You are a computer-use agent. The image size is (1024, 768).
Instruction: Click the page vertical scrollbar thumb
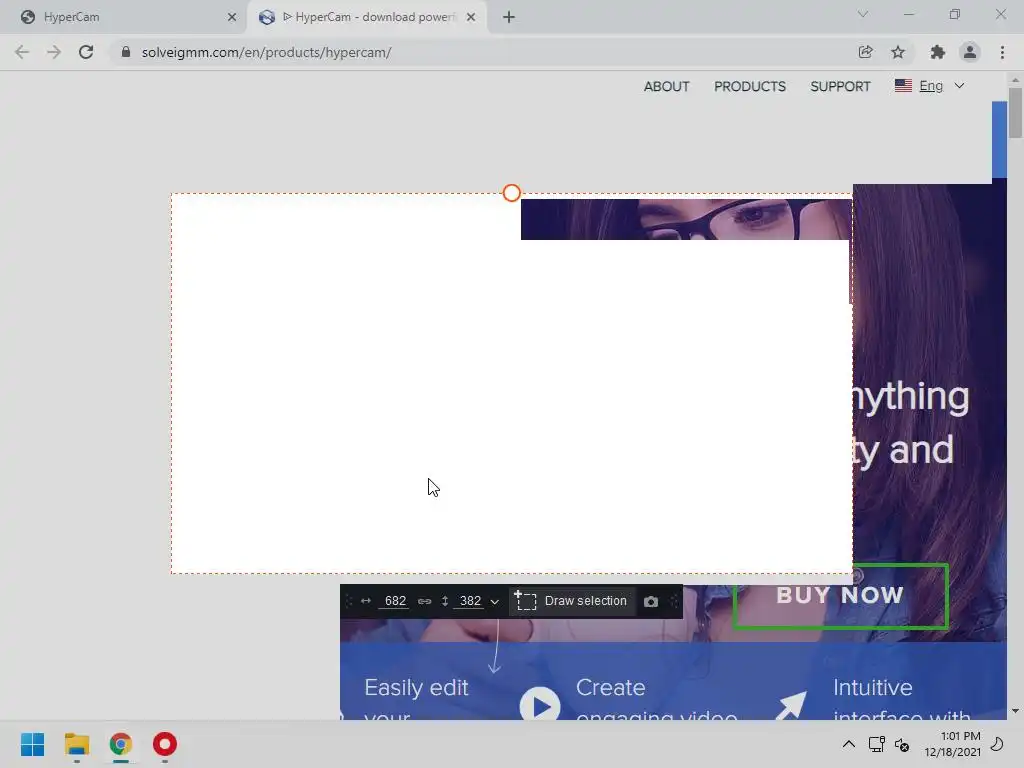[1015, 113]
